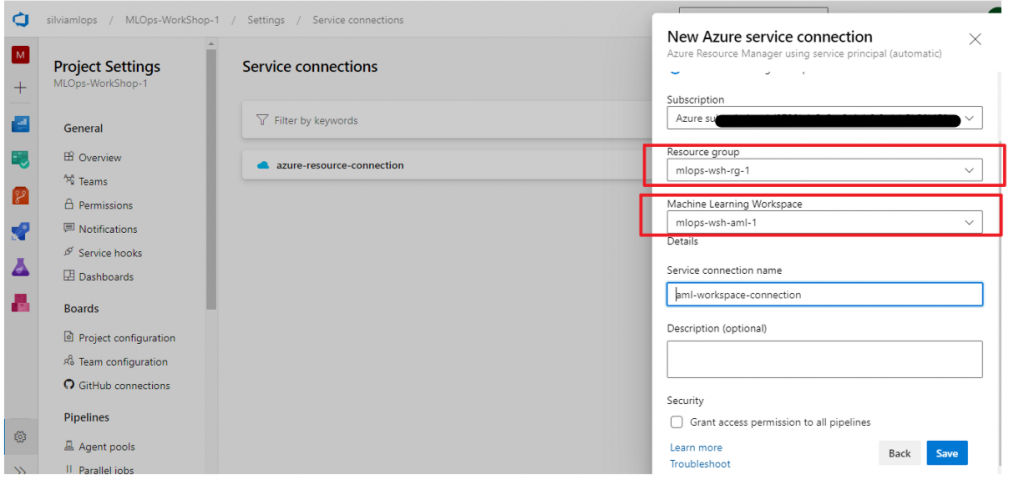Image resolution: width=1024 pixels, height=490 pixels.
Task: Close the New Azure service connection panel
Action: point(975,39)
